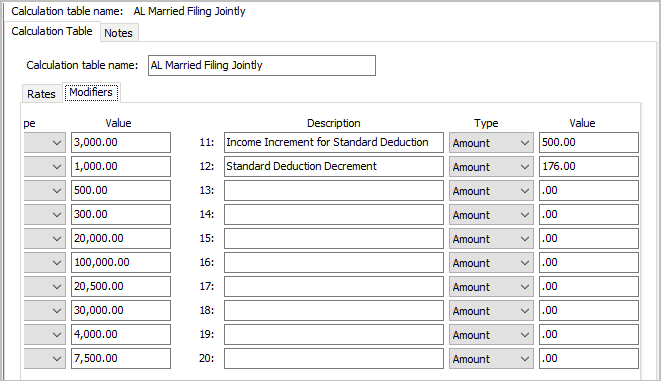Click the 20,500.00 value field
The width and height of the screenshot is (661, 381).
[x=121, y=287]
